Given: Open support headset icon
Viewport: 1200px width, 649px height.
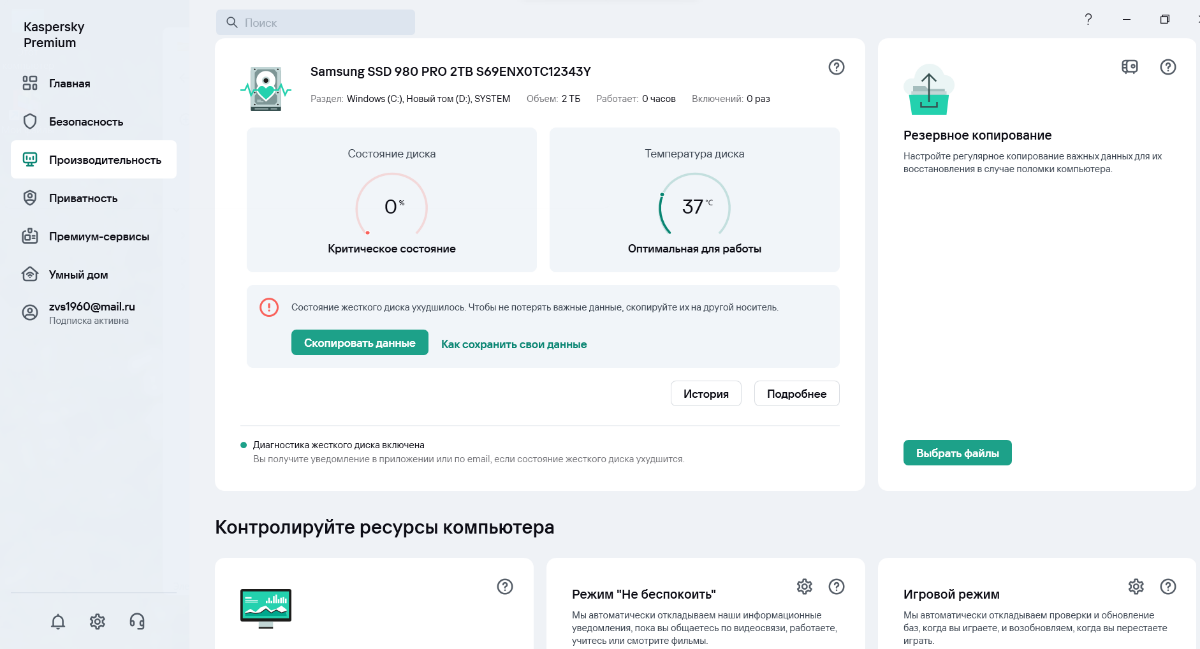Looking at the screenshot, I should (x=137, y=621).
